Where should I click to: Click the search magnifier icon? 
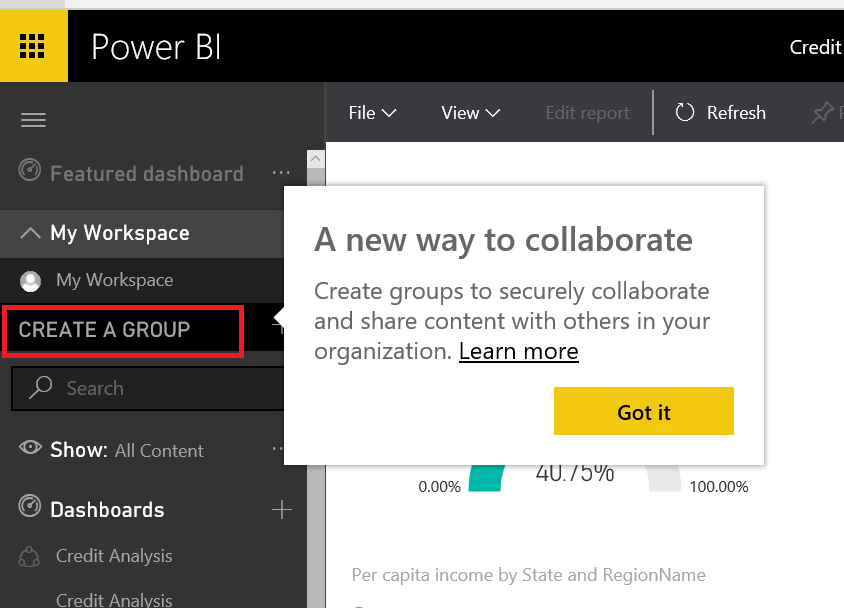39,388
